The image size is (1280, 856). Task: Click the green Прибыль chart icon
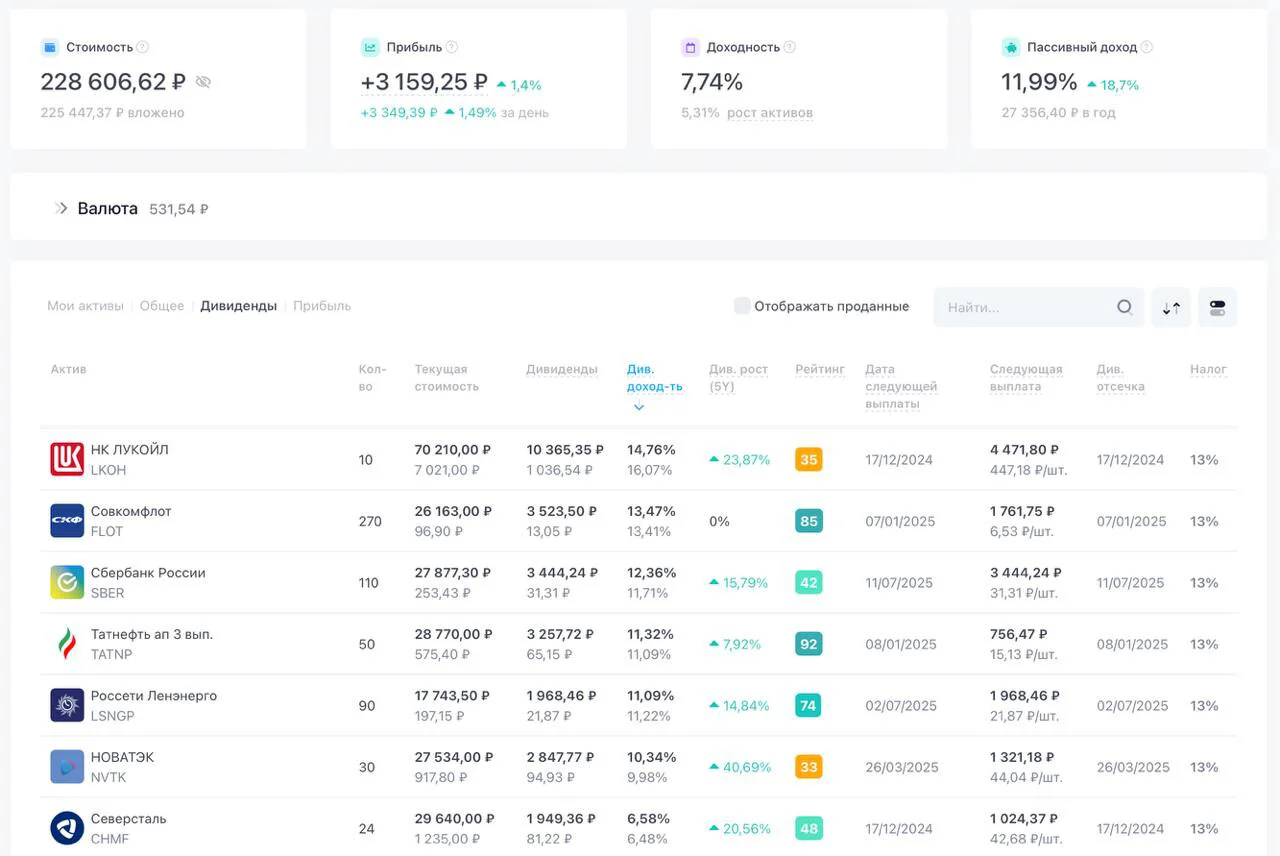click(370, 47)
